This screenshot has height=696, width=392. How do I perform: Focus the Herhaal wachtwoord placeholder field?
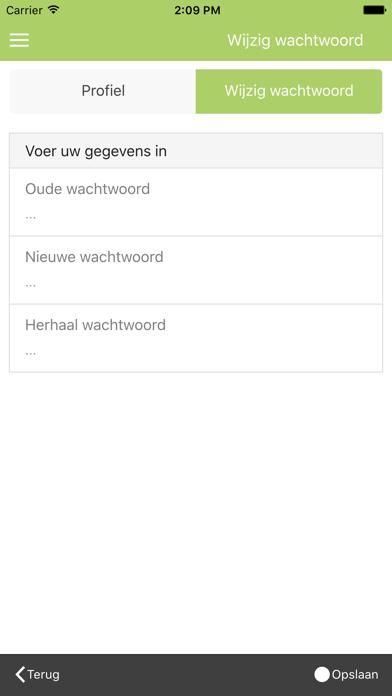[196, 352]
